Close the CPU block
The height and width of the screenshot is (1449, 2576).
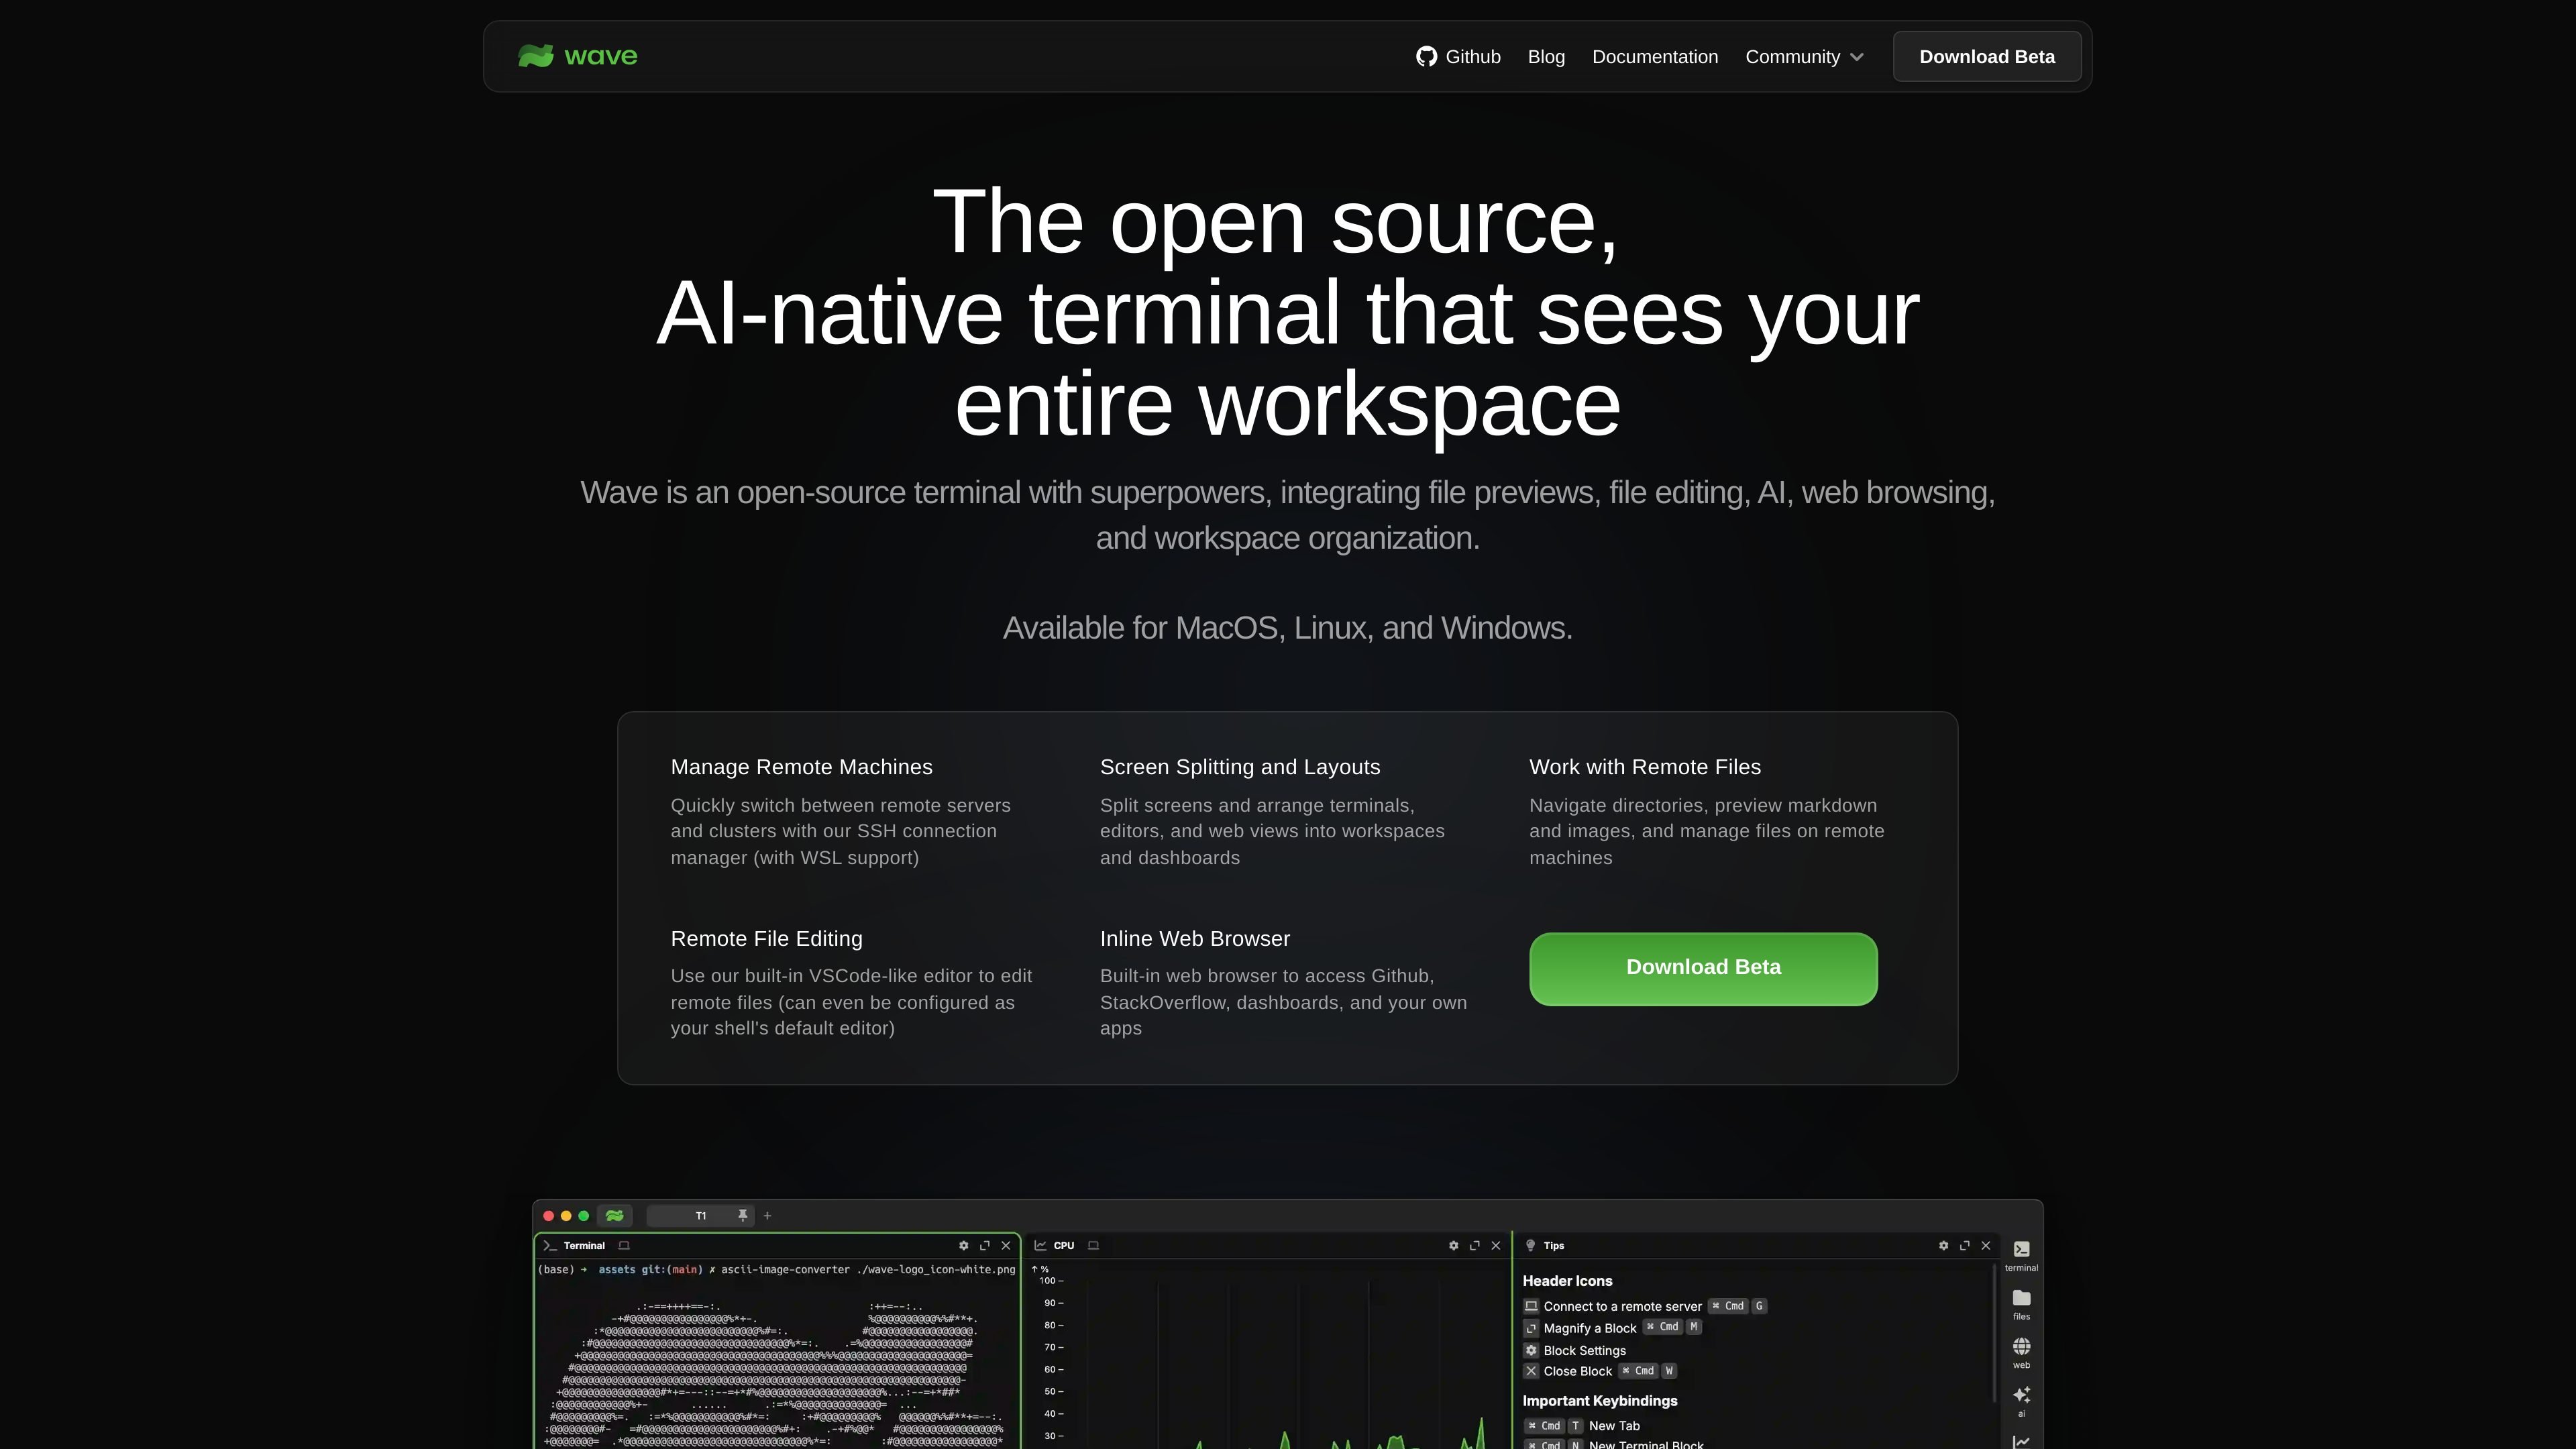pyautogui.click(x=1496, y=1245)
